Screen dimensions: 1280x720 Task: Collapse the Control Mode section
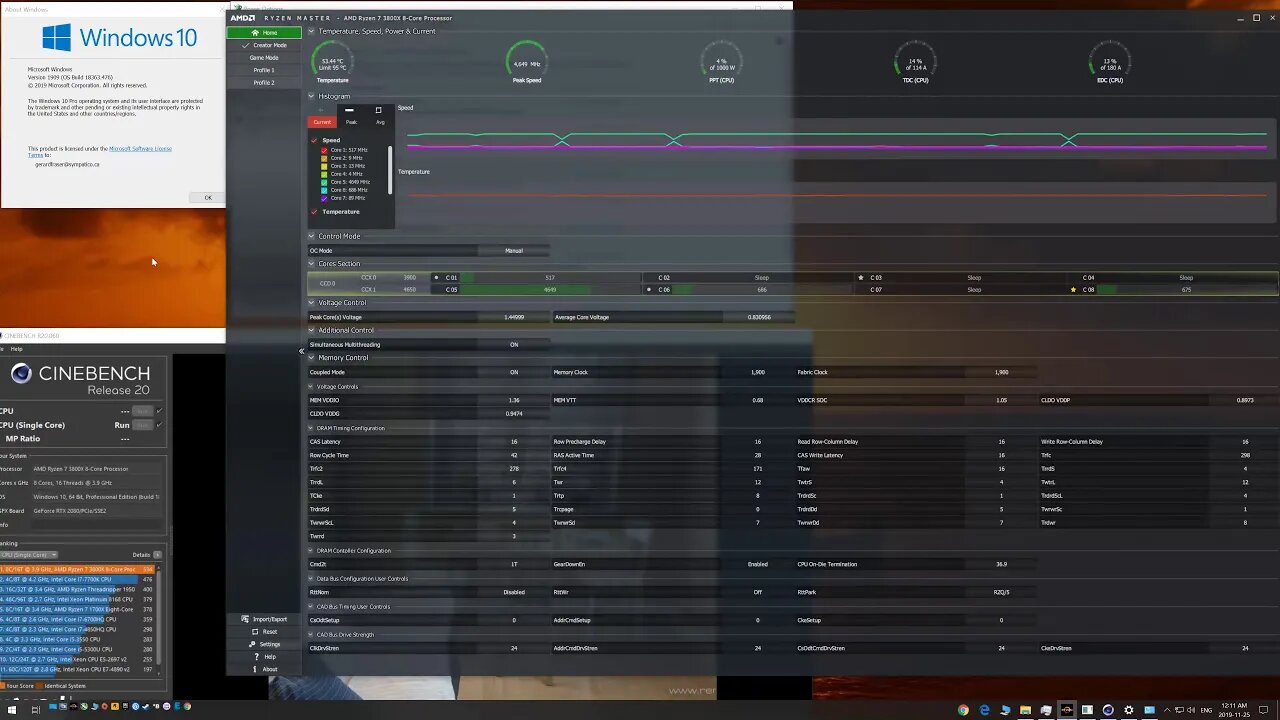point(312,236)
